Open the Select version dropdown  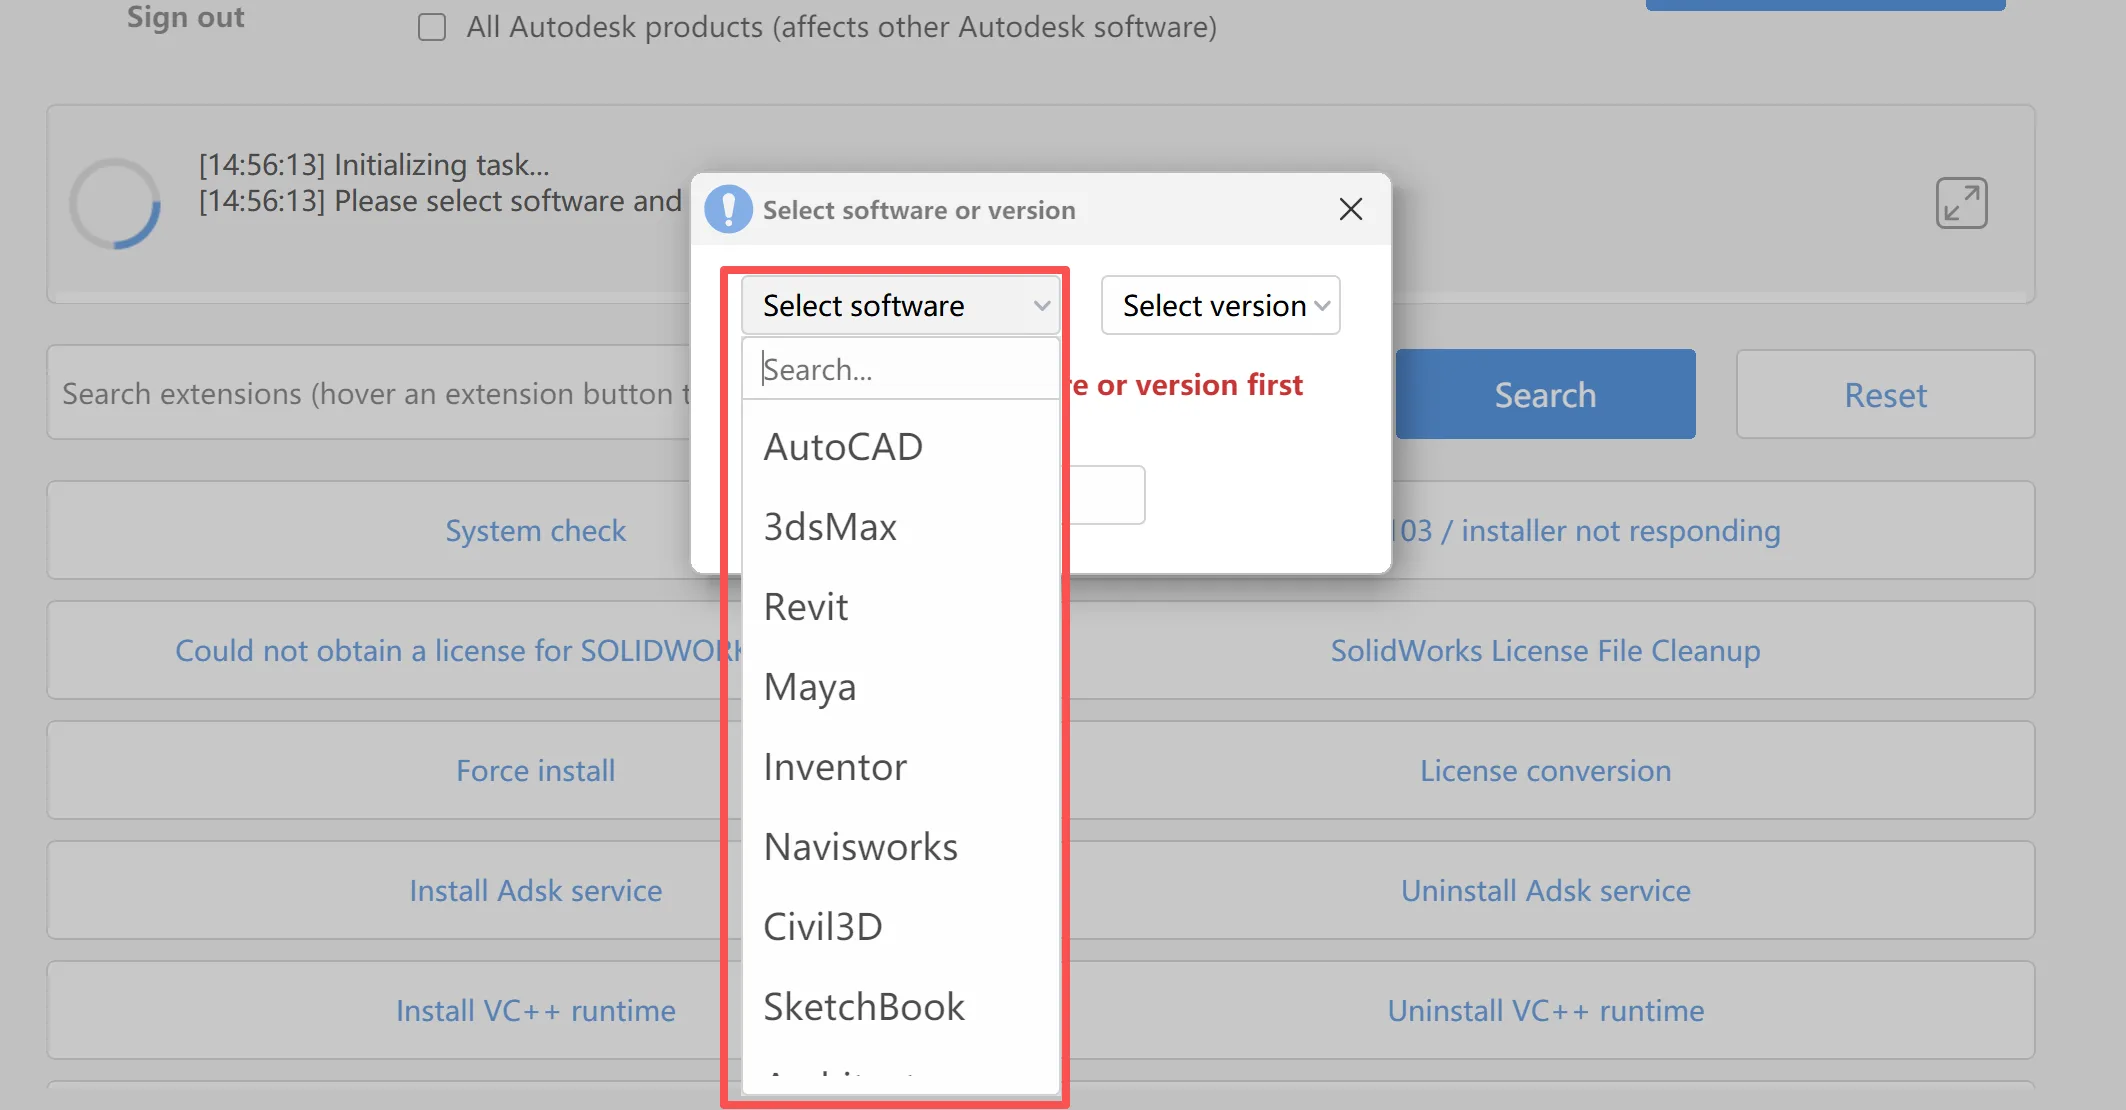pos(1220,306)
